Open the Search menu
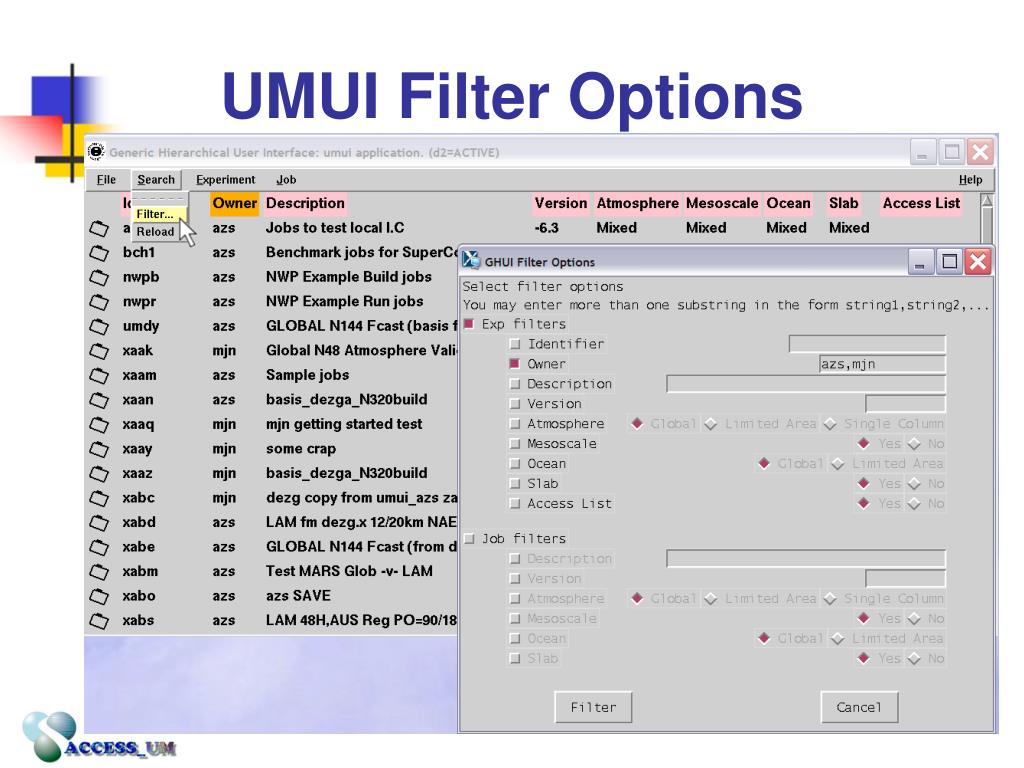Screen dimensions: 1024x768 (x=156, y=180)
